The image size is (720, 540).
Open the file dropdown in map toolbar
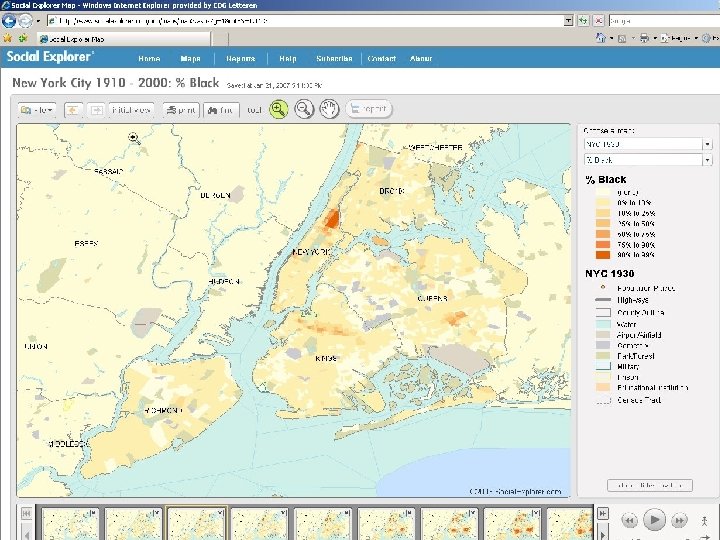tap(37, 110)
